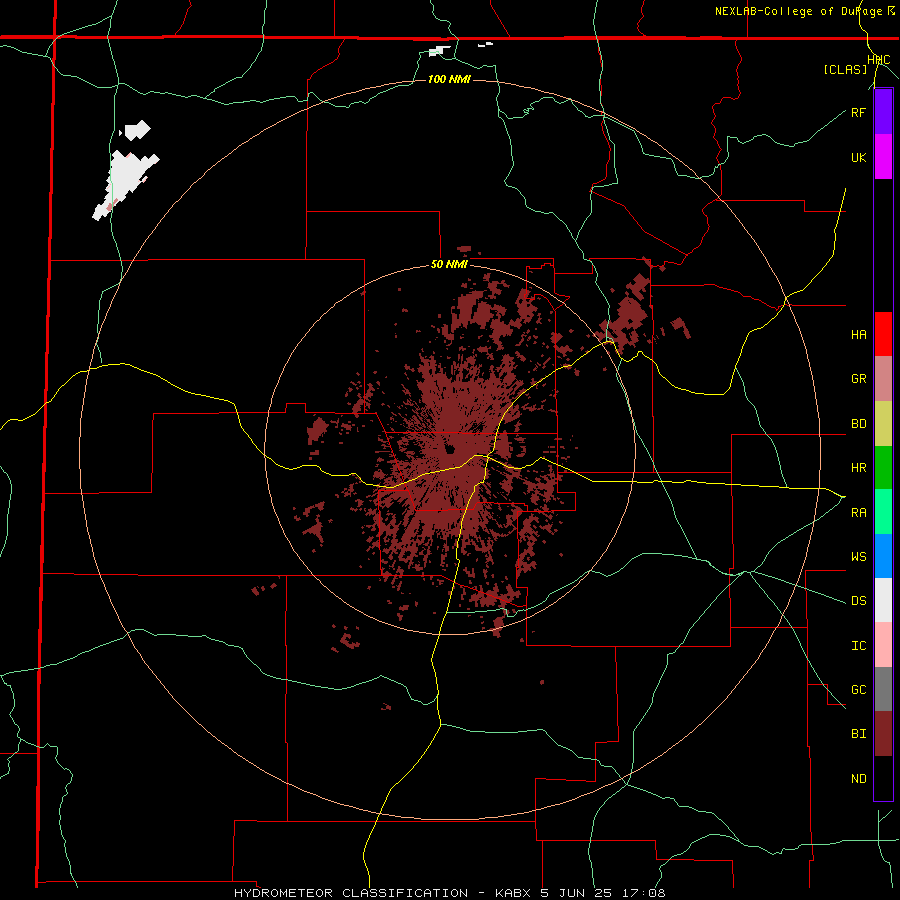
Task: Click the HA red legend swatch
Action: pyautogui.click(x=883, y=334)
